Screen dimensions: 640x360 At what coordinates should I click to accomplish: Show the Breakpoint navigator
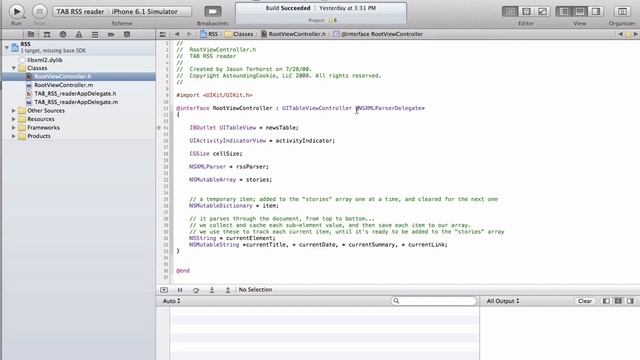pos(111,35)
